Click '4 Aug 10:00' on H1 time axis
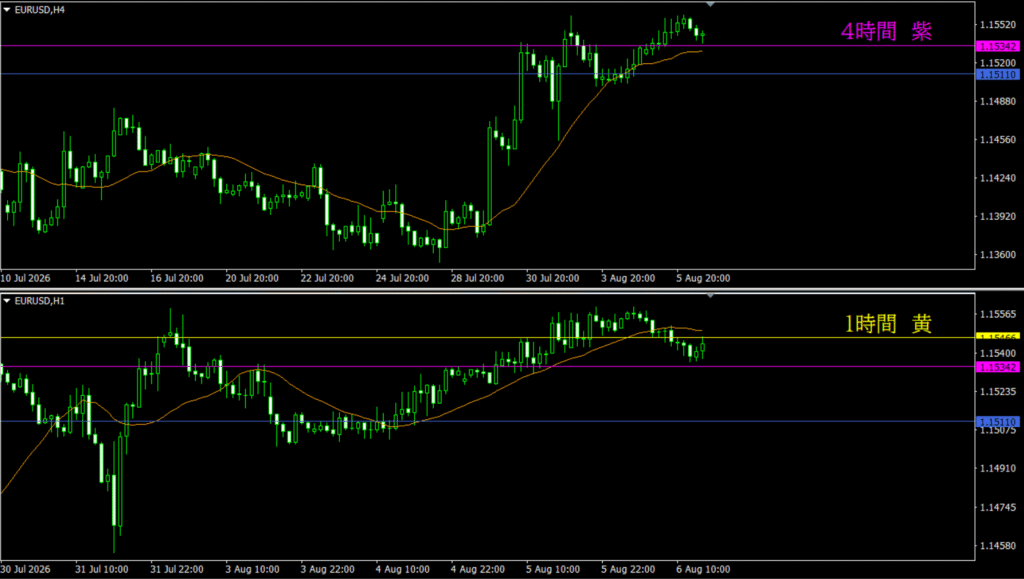 [x=402, y=569]
